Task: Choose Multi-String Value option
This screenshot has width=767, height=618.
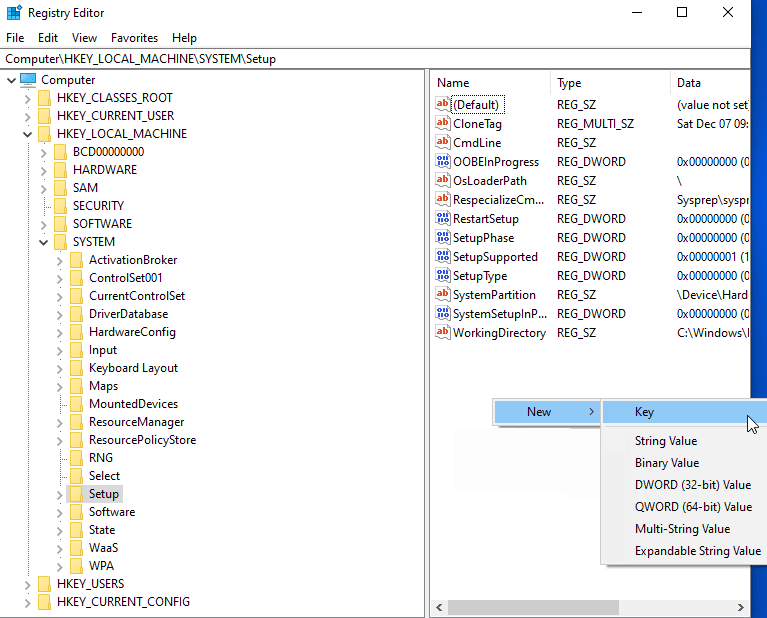Action: (x=684, y=529)
